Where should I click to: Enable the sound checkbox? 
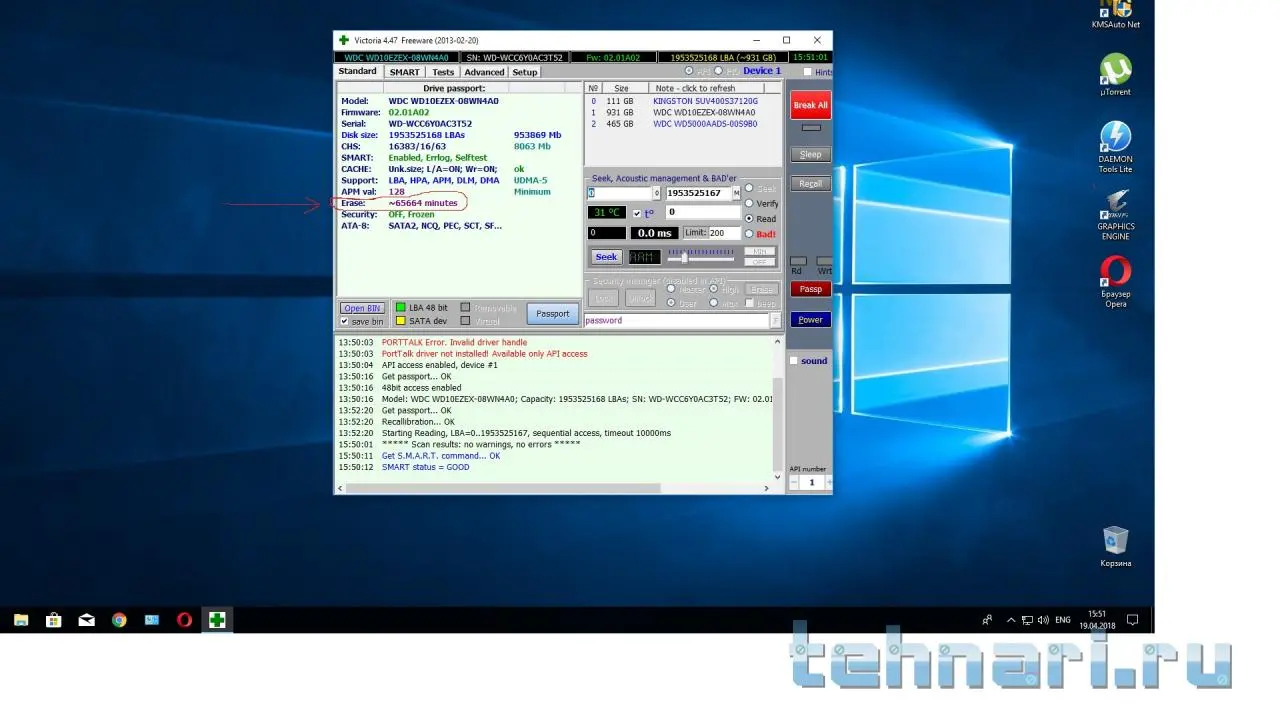point(794,361)
